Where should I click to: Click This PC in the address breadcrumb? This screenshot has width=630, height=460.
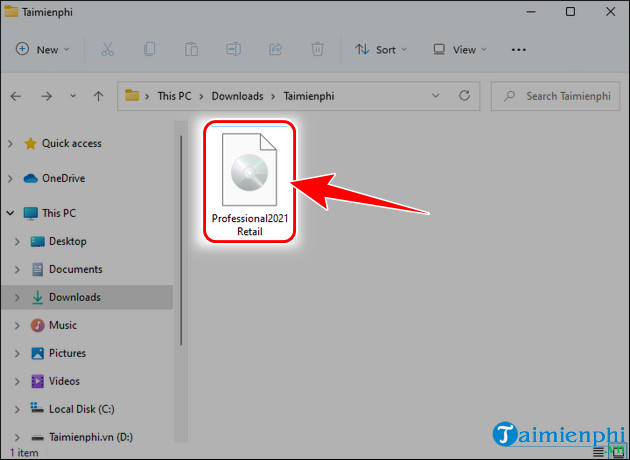click(174, 96)
